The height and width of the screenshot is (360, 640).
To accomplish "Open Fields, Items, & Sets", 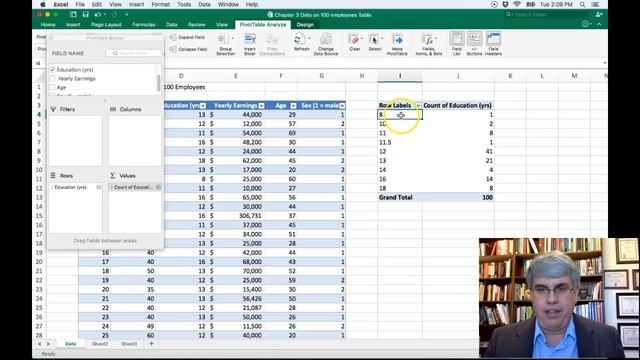I will click(429, 44).
